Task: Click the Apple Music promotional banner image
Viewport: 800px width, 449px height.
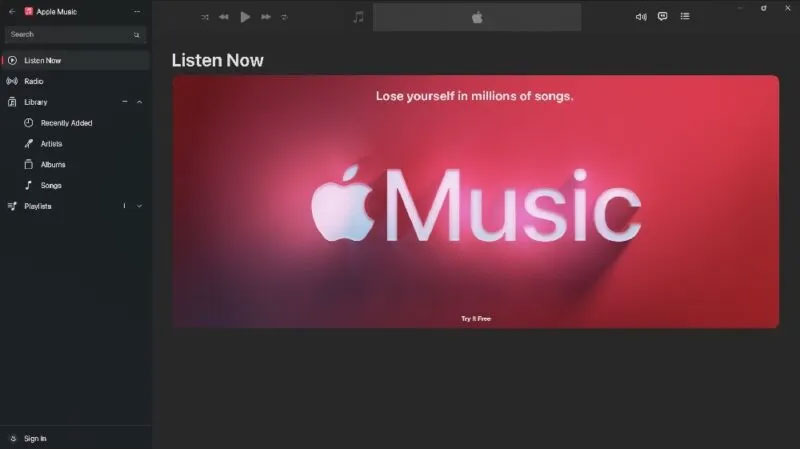Action: (x=476, y=202)
